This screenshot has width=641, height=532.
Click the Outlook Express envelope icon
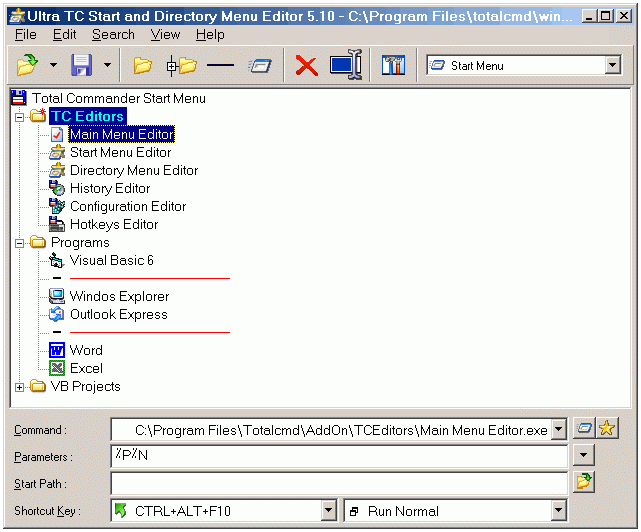57,314
